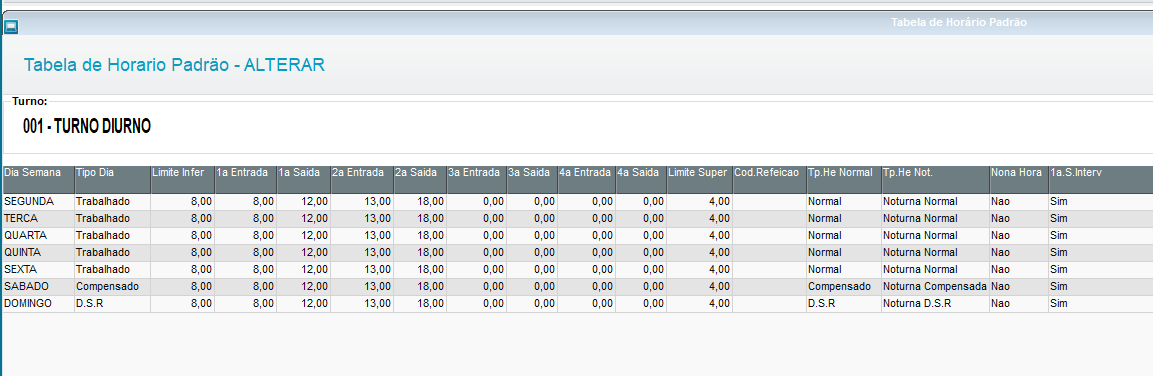Select the 1a Saida column header
Viewport: 1153px width, 376px height.
point(304,180)
